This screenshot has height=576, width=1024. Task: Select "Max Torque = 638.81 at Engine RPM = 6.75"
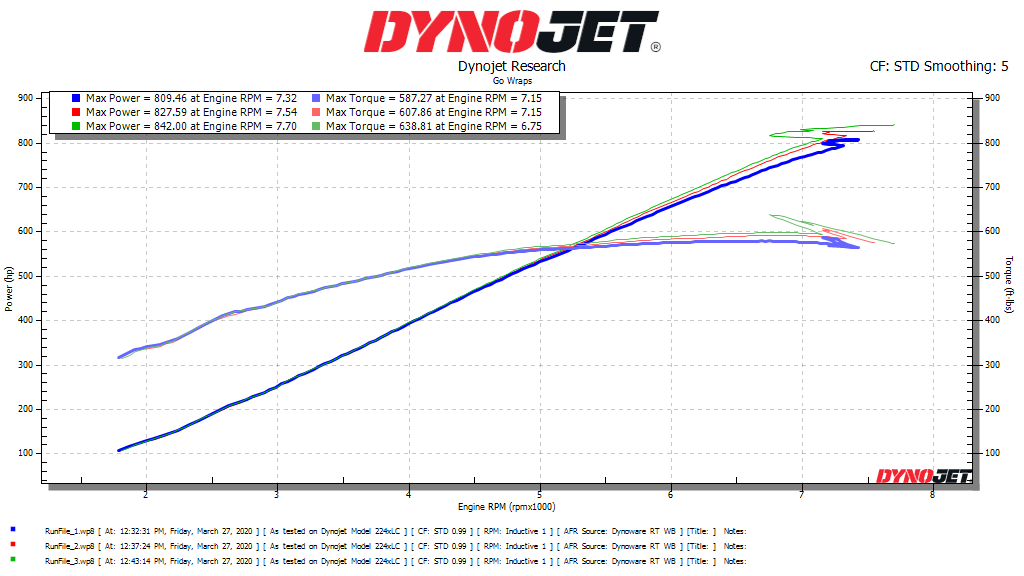434,126
